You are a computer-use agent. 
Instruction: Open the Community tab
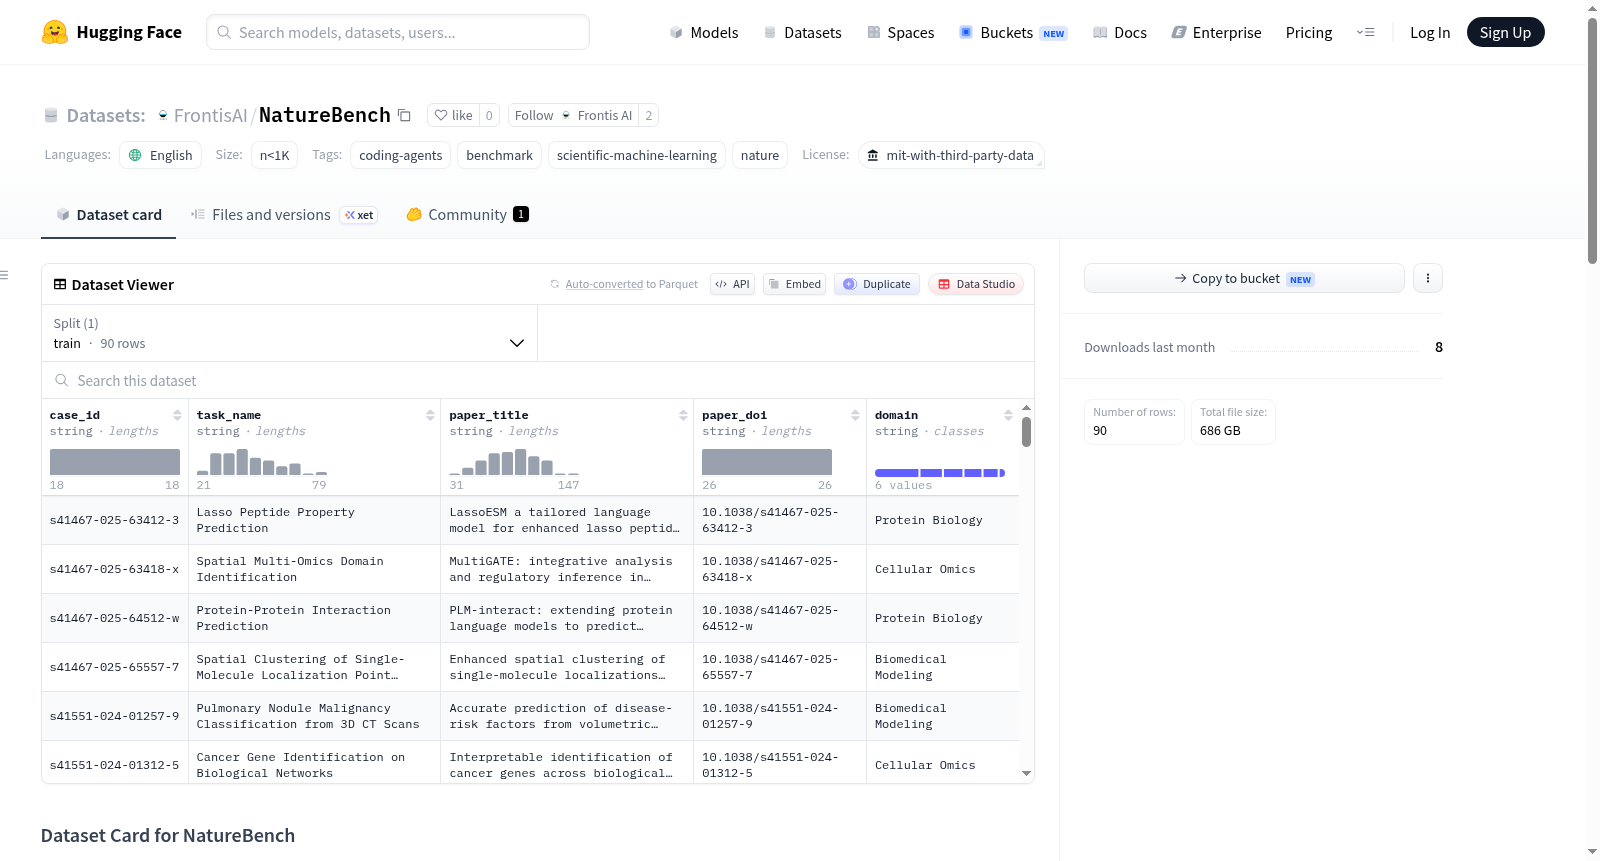[x=467, y=214]
